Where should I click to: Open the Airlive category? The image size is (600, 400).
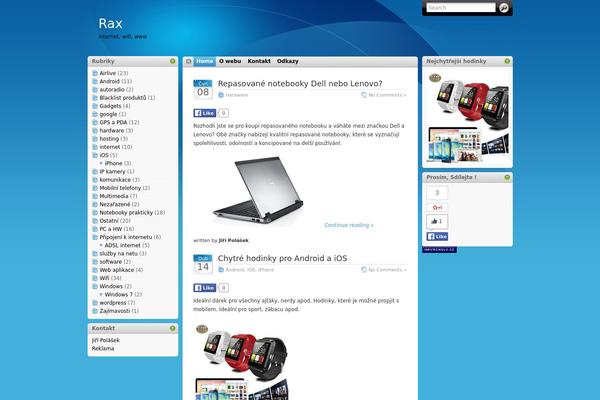click(108, 73)
